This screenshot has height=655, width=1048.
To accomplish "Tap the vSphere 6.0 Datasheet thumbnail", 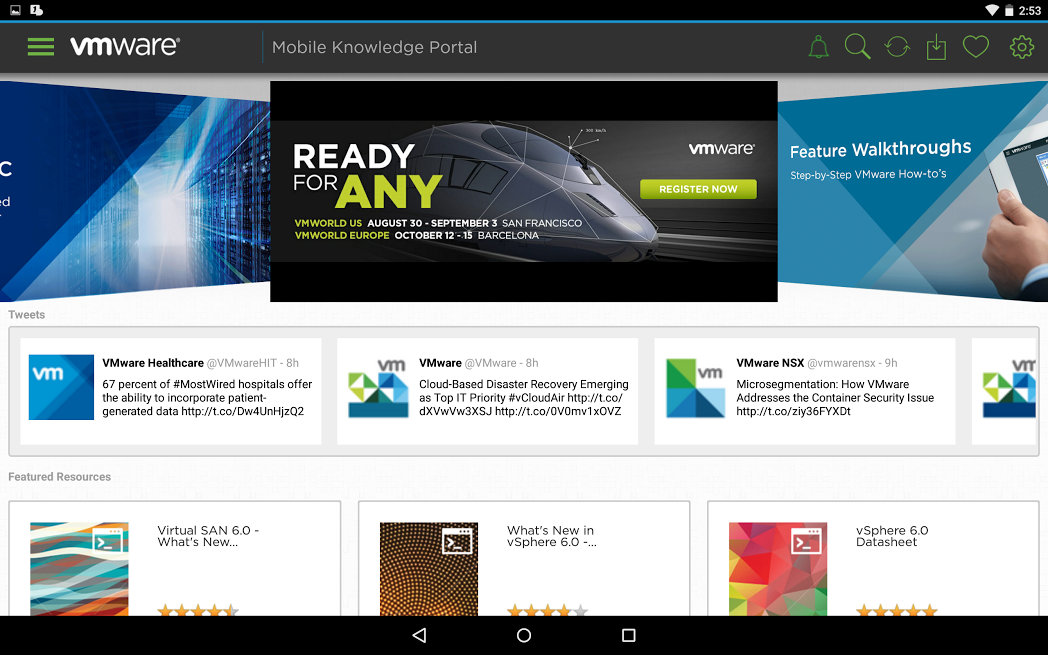I will click(778, 569).
